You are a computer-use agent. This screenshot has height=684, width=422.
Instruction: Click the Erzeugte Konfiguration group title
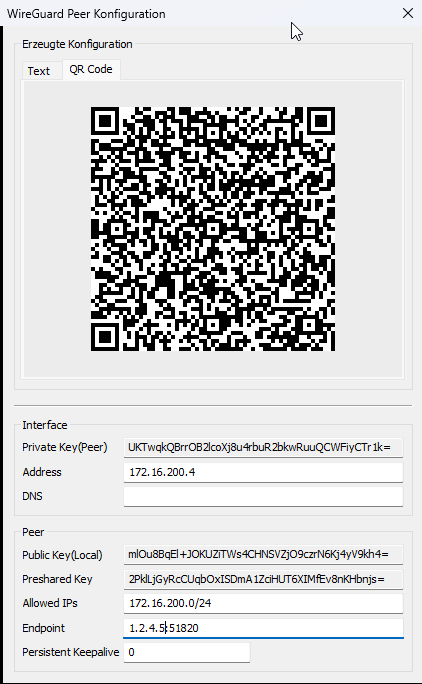pyautogui.click(x=77, y=44)
